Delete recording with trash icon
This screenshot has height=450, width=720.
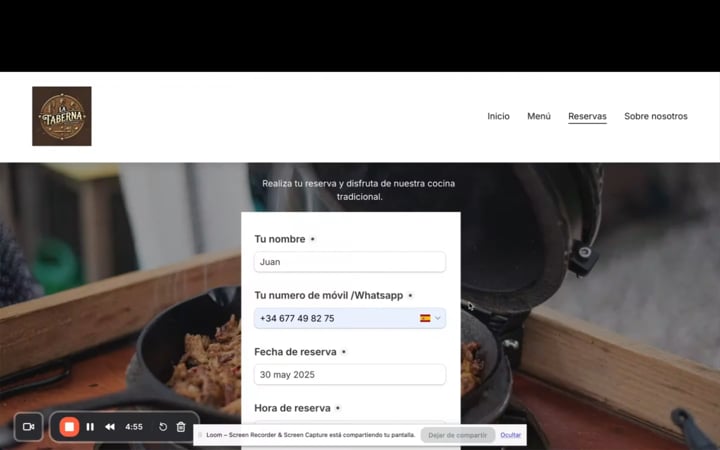pos(181,427)
